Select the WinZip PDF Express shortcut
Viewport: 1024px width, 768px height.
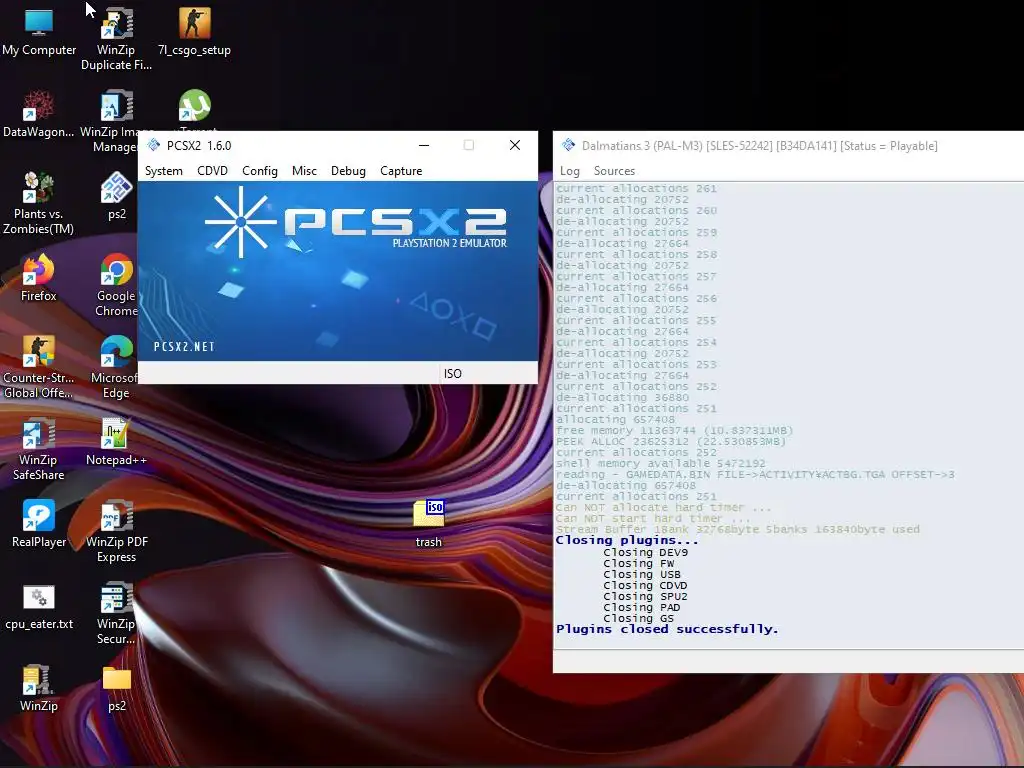(x=116, y=532)
